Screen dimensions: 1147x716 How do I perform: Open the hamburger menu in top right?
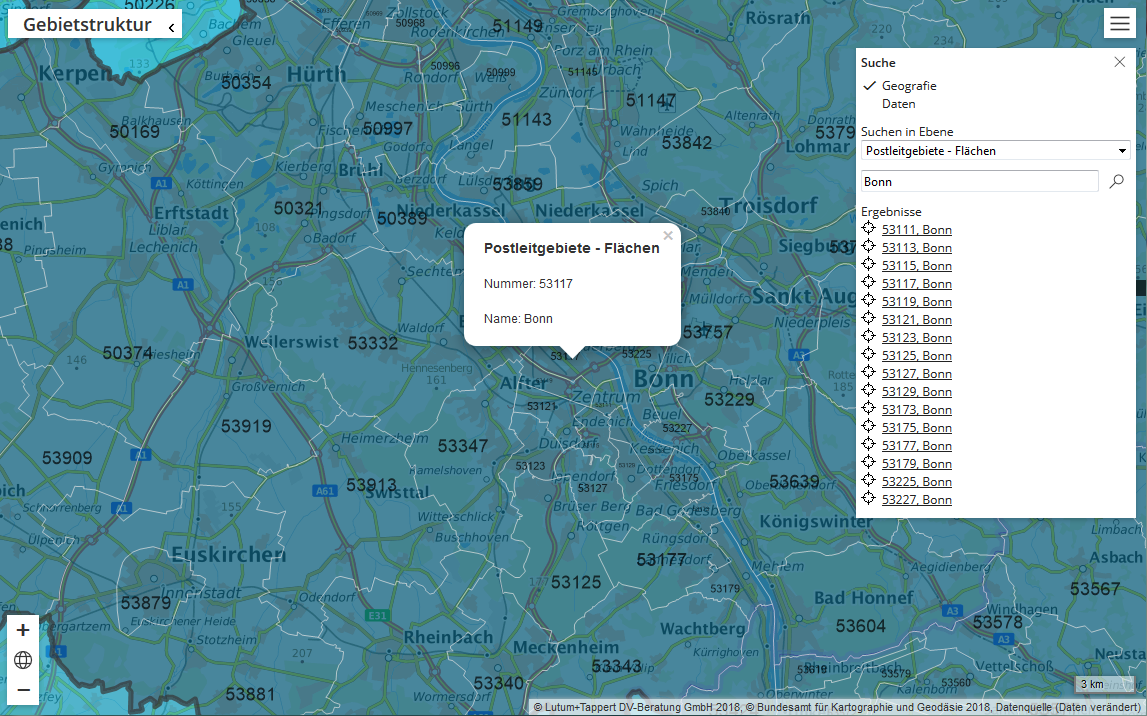1119,25
